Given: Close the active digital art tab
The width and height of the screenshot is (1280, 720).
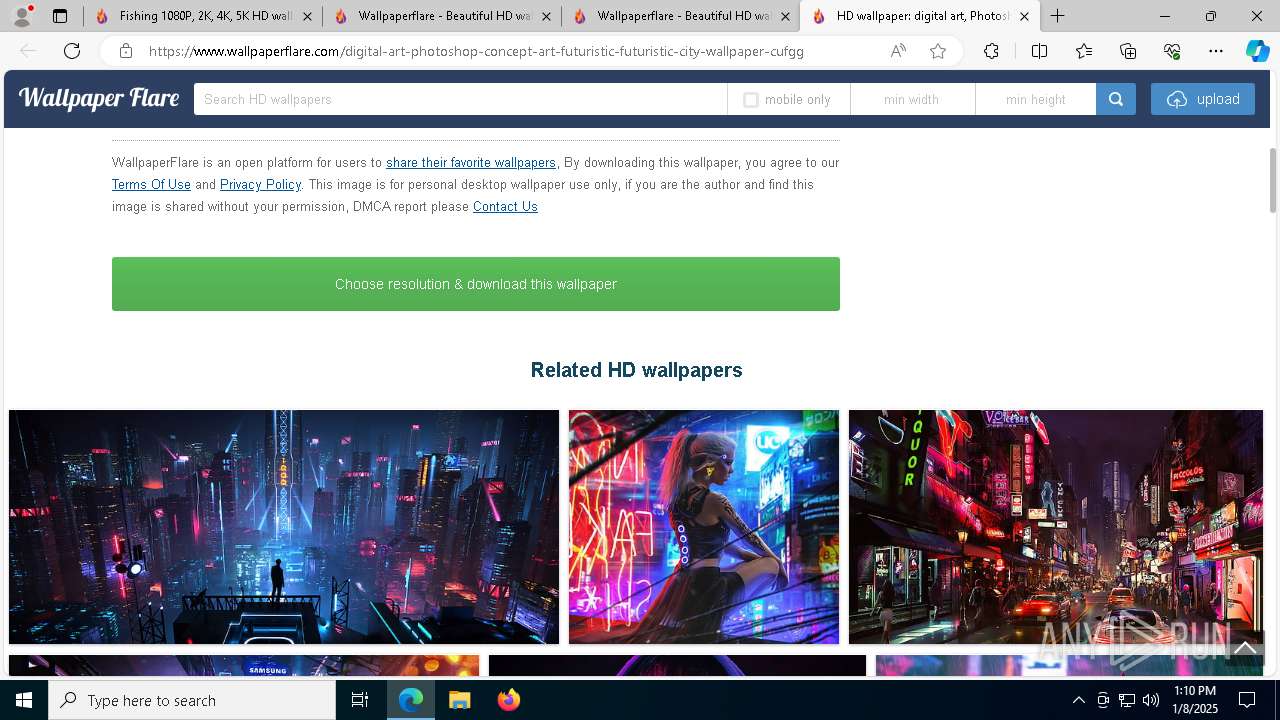Looking at the screenshot, I should pos(1024,16).
